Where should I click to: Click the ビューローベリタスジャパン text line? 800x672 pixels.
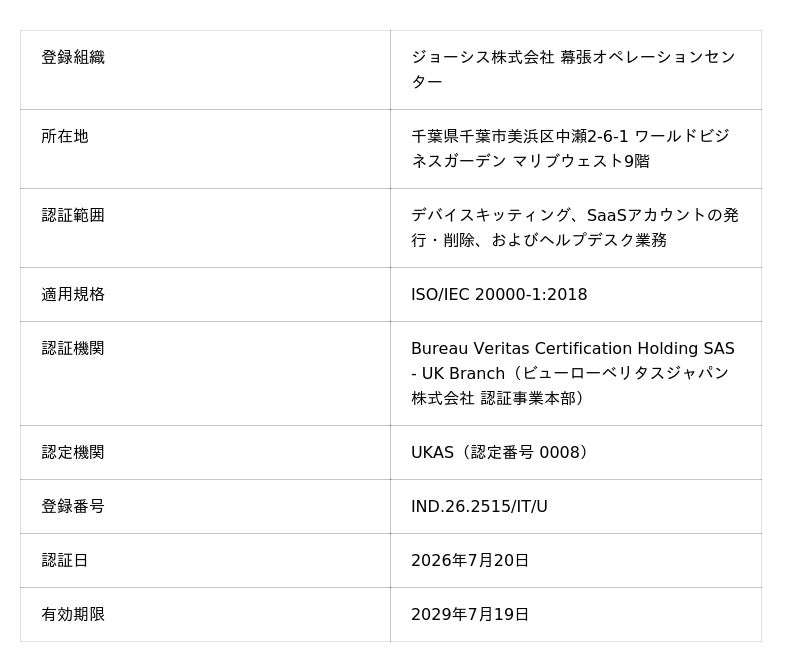570,373
